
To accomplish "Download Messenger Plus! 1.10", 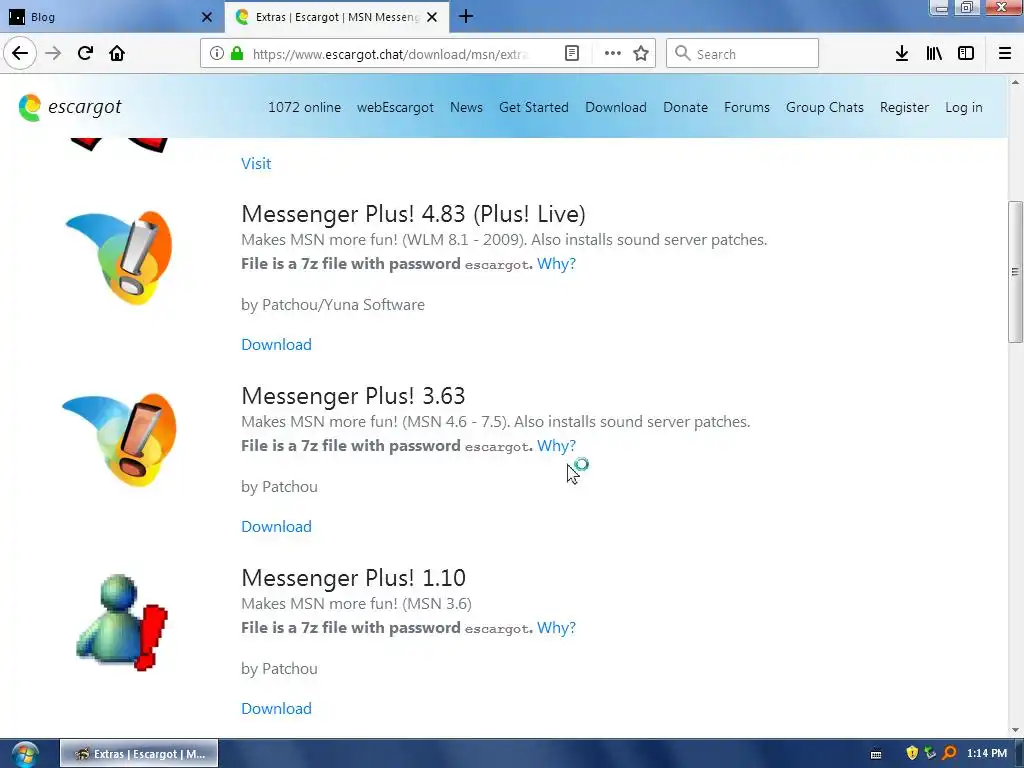I will [x=276, y=709].
